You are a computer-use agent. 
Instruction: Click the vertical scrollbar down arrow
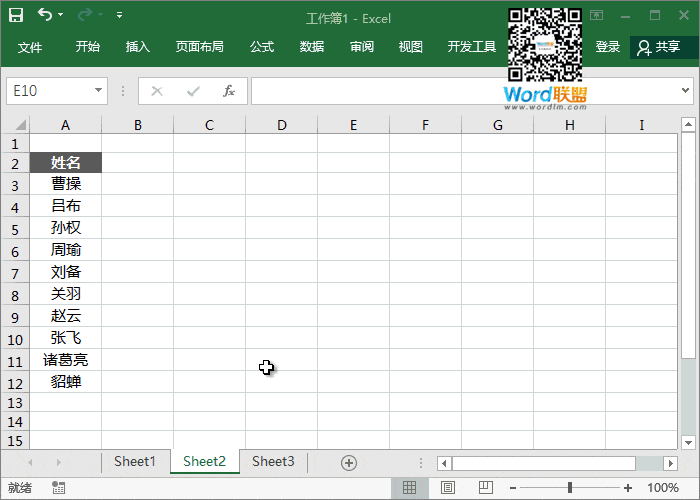click(x=688, y=442)
